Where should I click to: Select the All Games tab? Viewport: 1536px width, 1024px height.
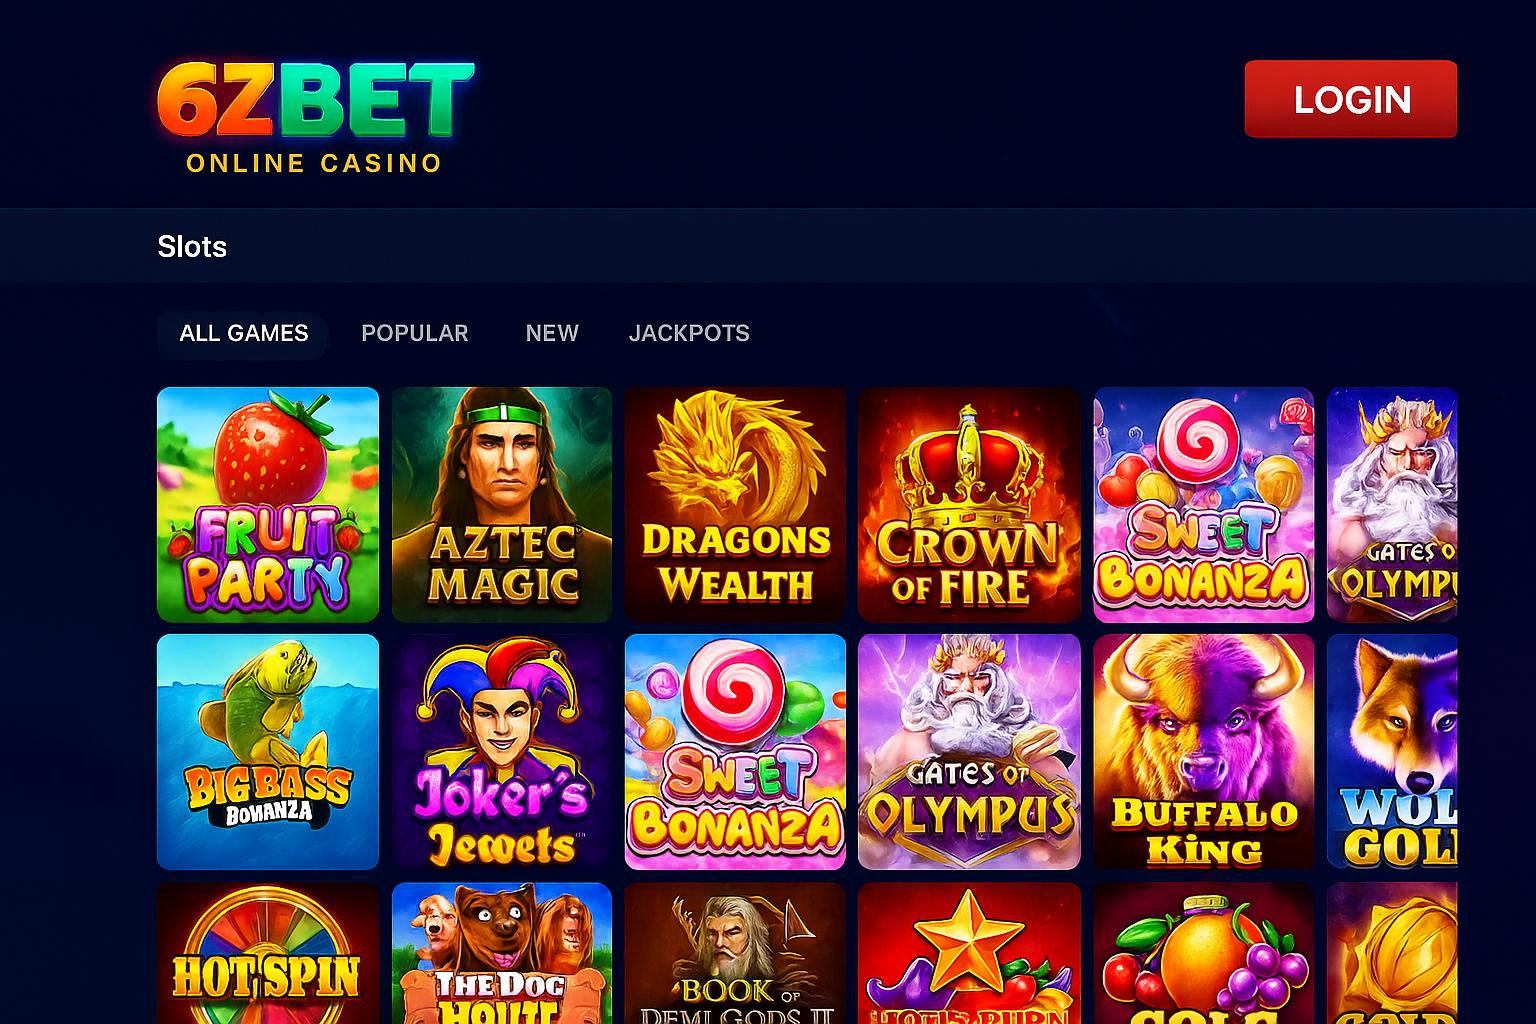[x=243, y=333]
